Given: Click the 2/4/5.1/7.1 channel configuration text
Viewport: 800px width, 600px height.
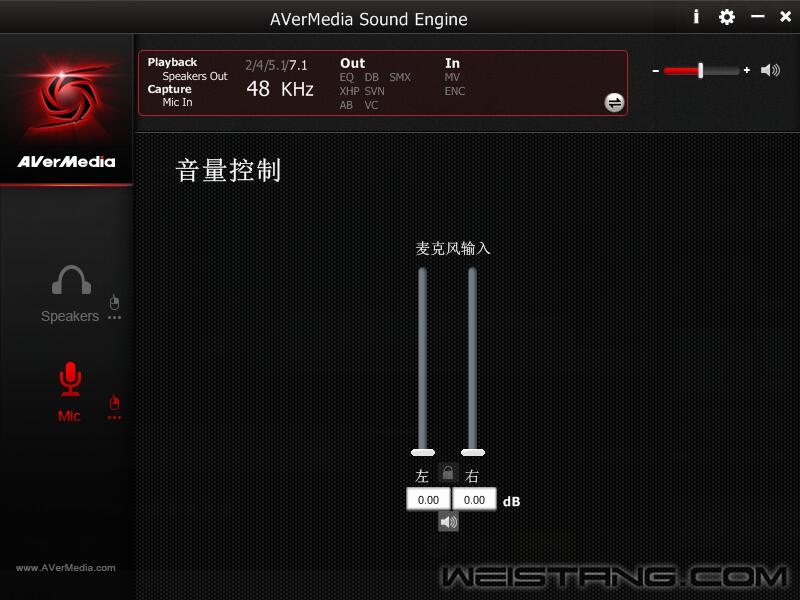Looking at the screenshot, I should click(x=277, y=65).
